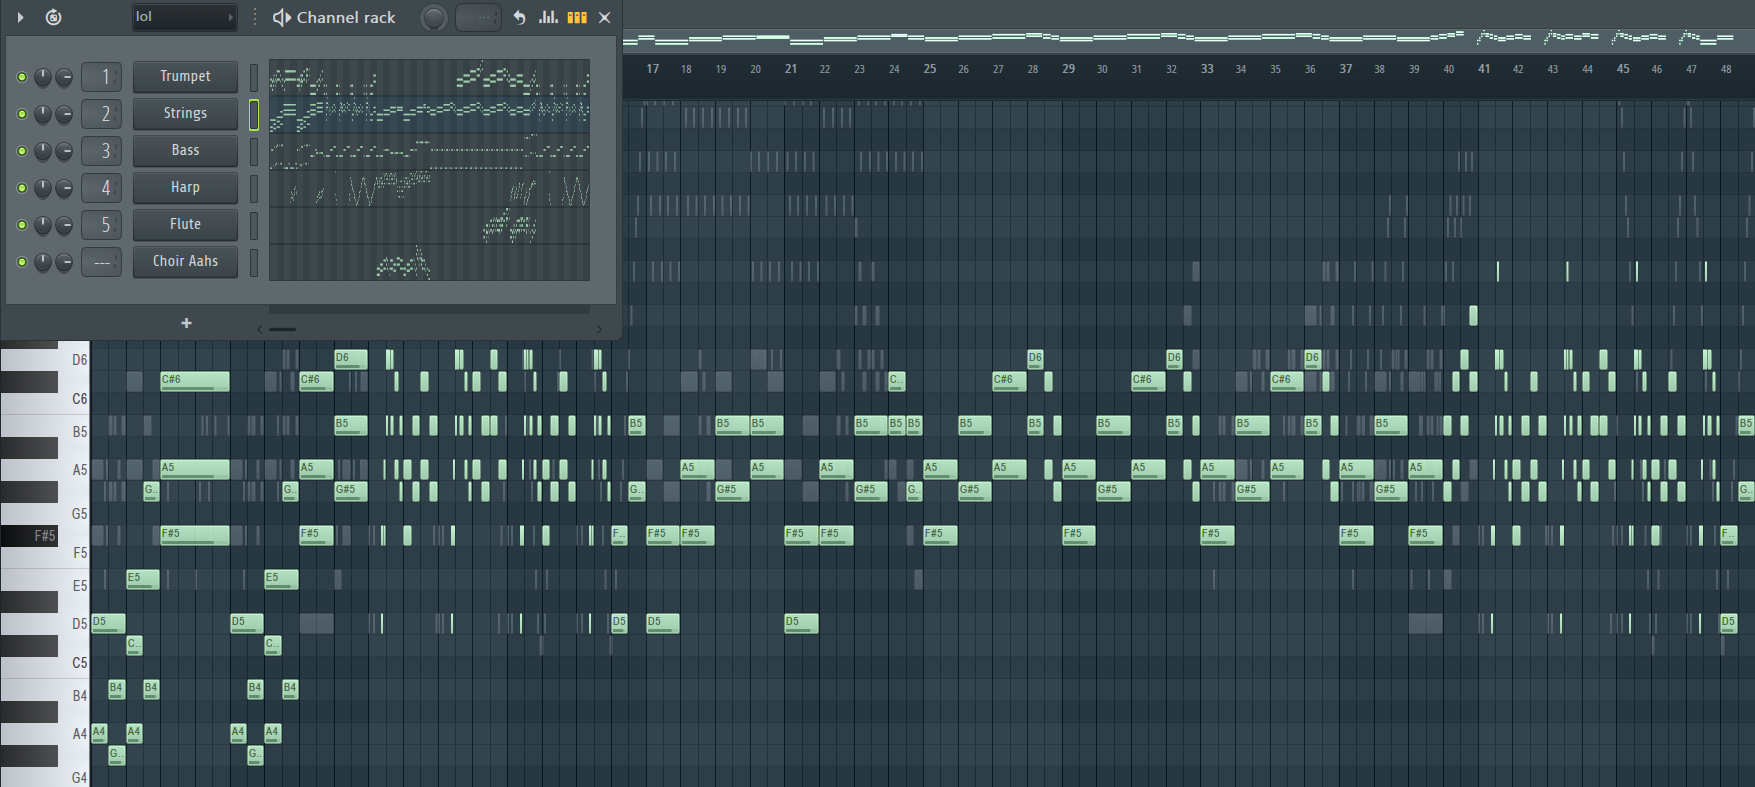Click the speaker icon beside Channel rack
This screenshot has width=1755, height=787.
pyautogui.click(x=282, y=17)
